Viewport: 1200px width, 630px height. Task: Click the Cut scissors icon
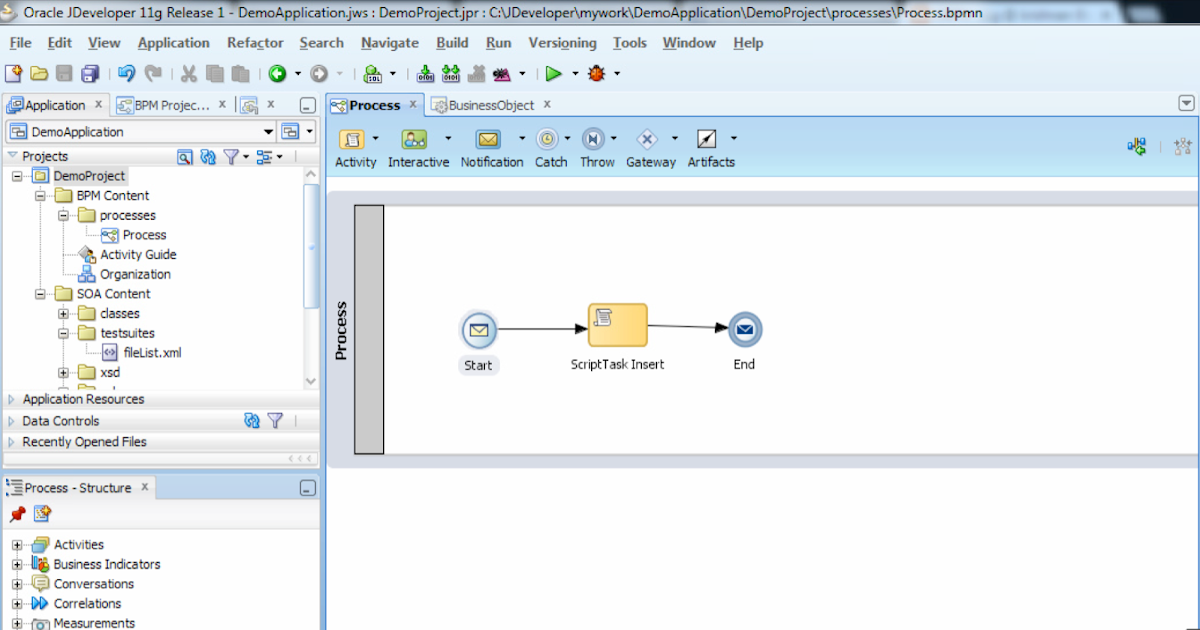[x=188, y=73]
